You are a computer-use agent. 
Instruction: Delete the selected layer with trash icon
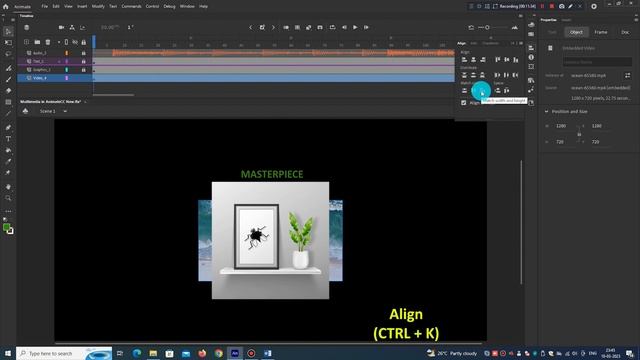pos(48,42)
